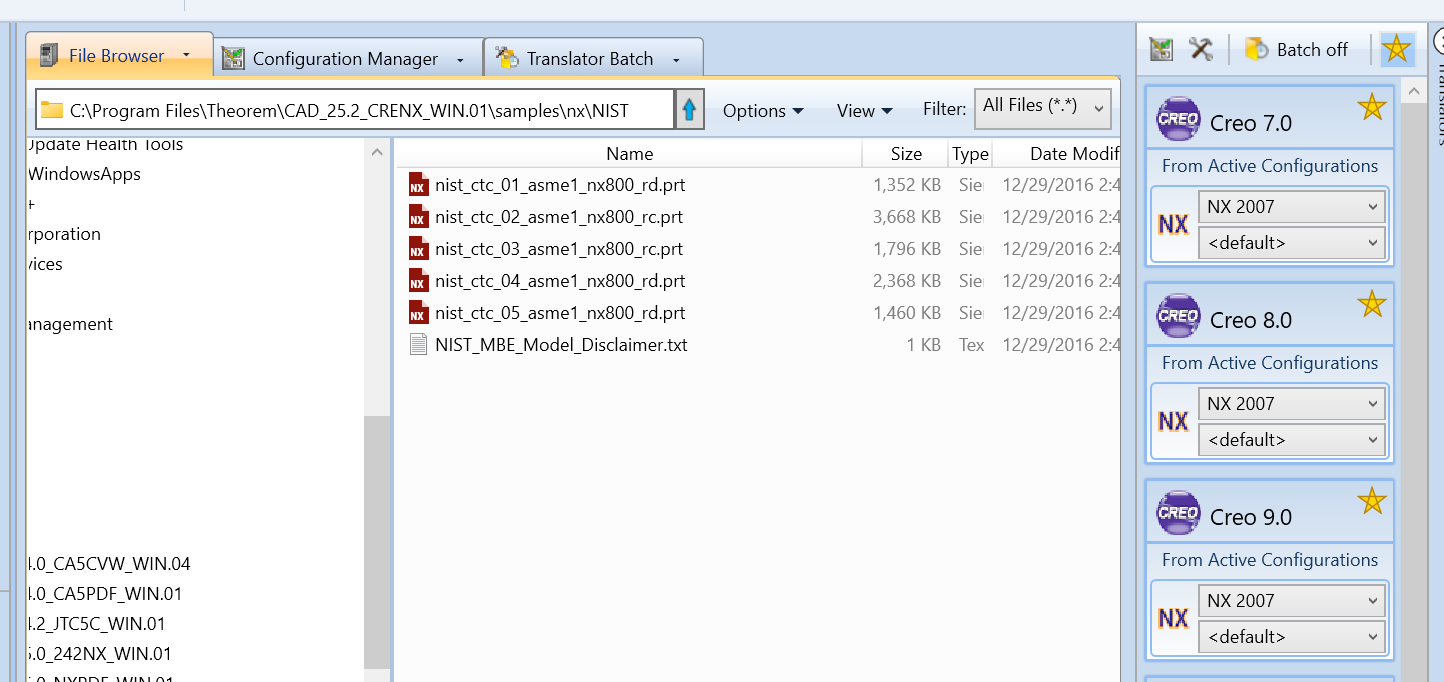Click the File Browser tab icon
Viewport: 1444px width, 682px height.
coord(47,55)
